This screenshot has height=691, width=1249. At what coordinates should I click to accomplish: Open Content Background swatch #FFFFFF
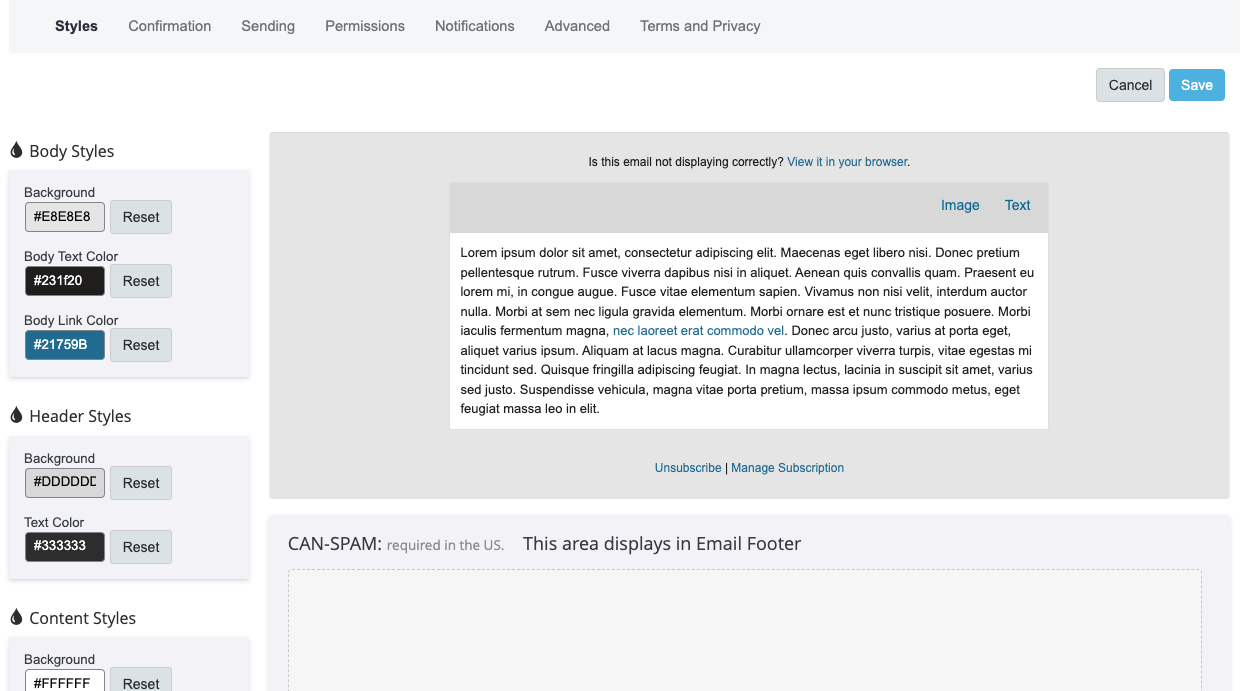coord(65,680)
